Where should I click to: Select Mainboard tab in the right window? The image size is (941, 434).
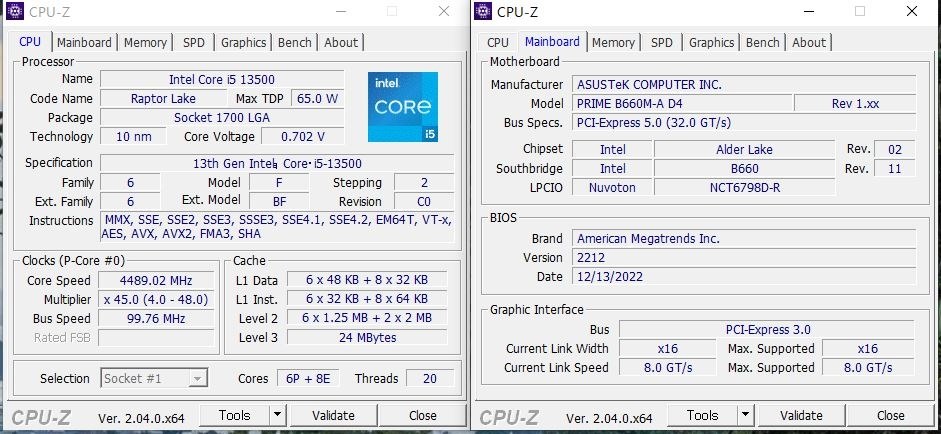(552, 41)
